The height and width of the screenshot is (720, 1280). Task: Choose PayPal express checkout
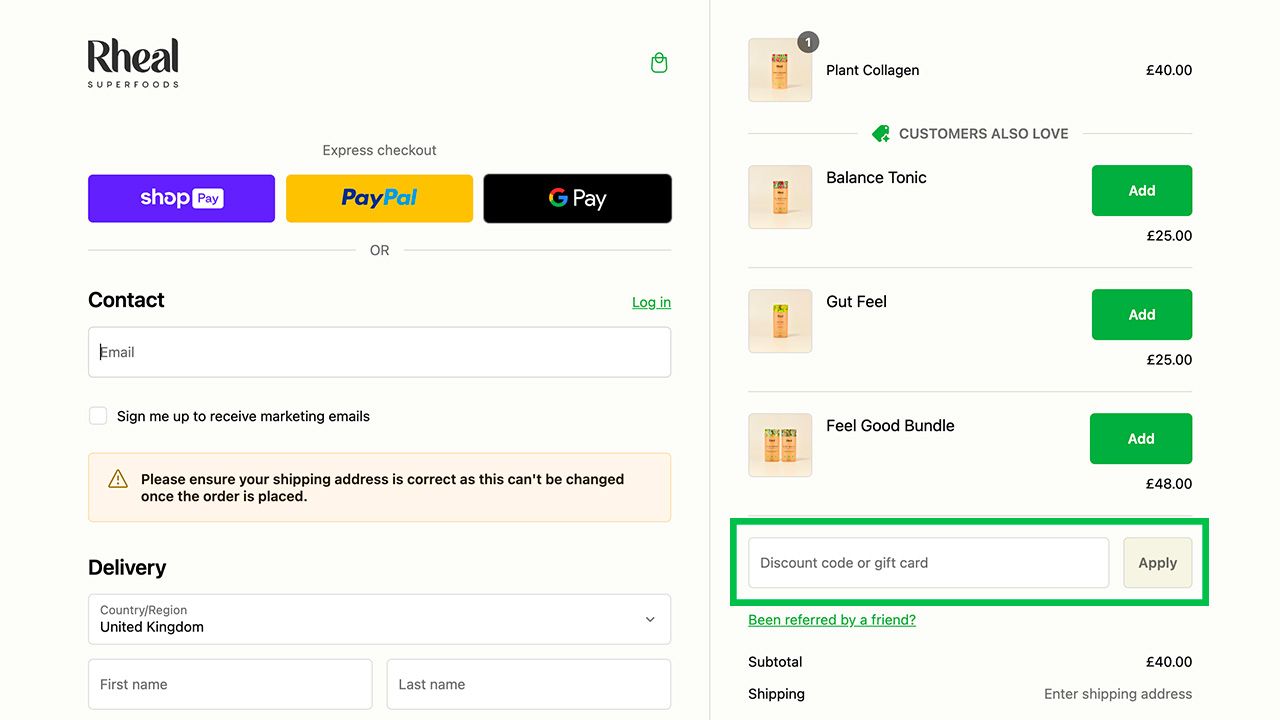click(x=379, y=198)
